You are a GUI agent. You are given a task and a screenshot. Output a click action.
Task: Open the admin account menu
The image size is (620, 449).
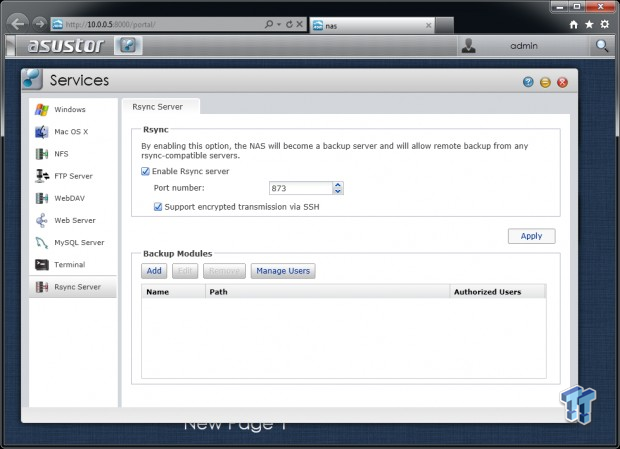point(524,46)
